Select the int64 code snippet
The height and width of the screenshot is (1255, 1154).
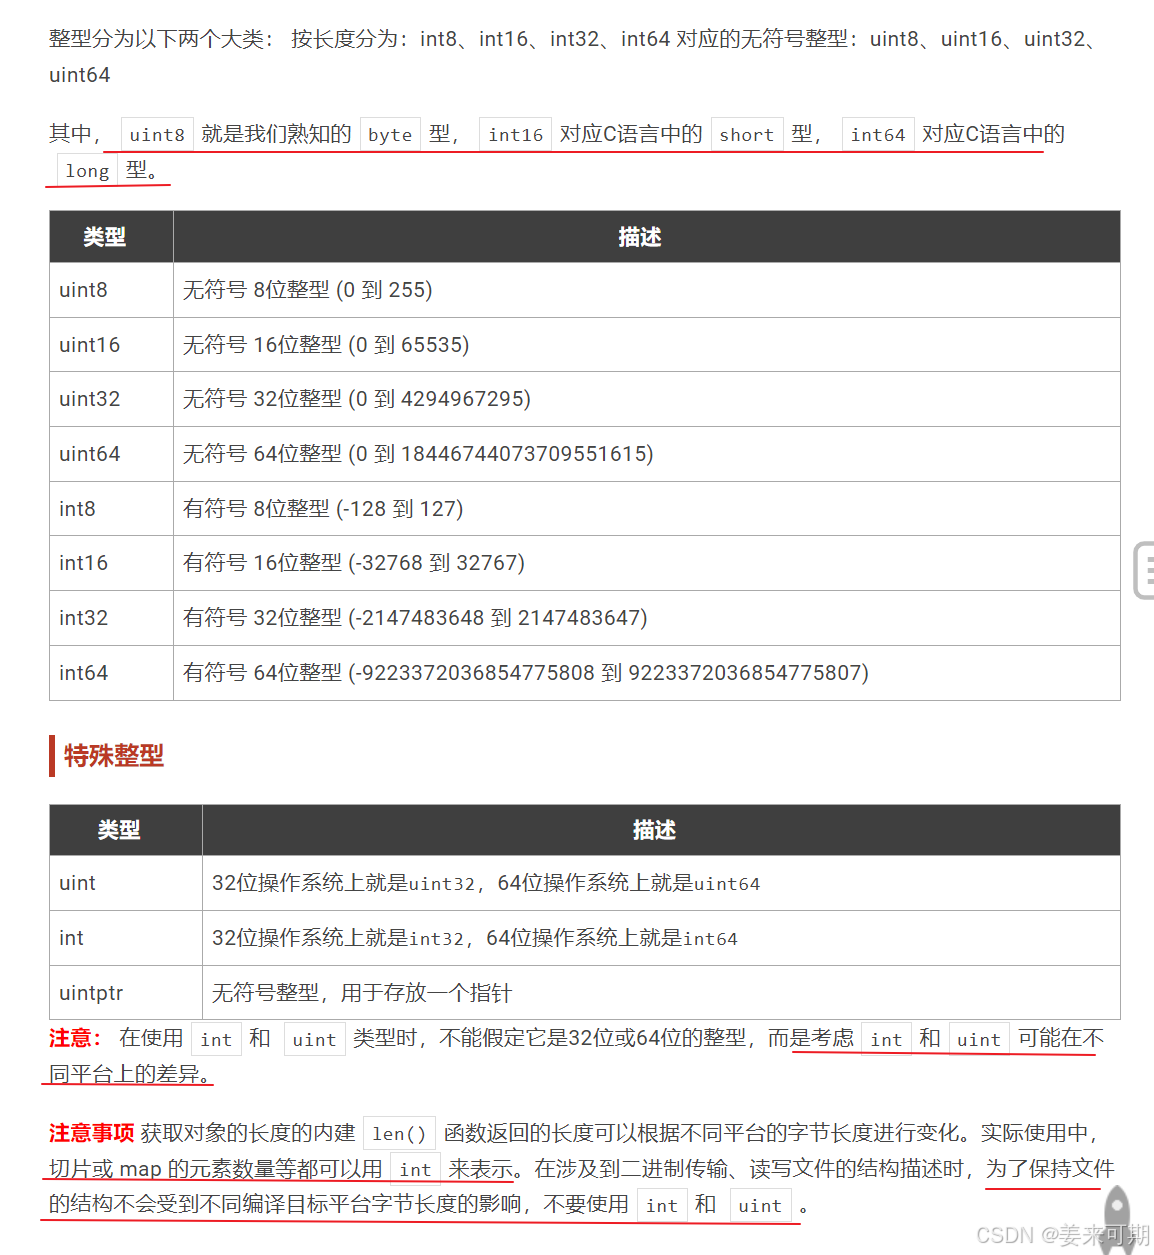(877, 134)
